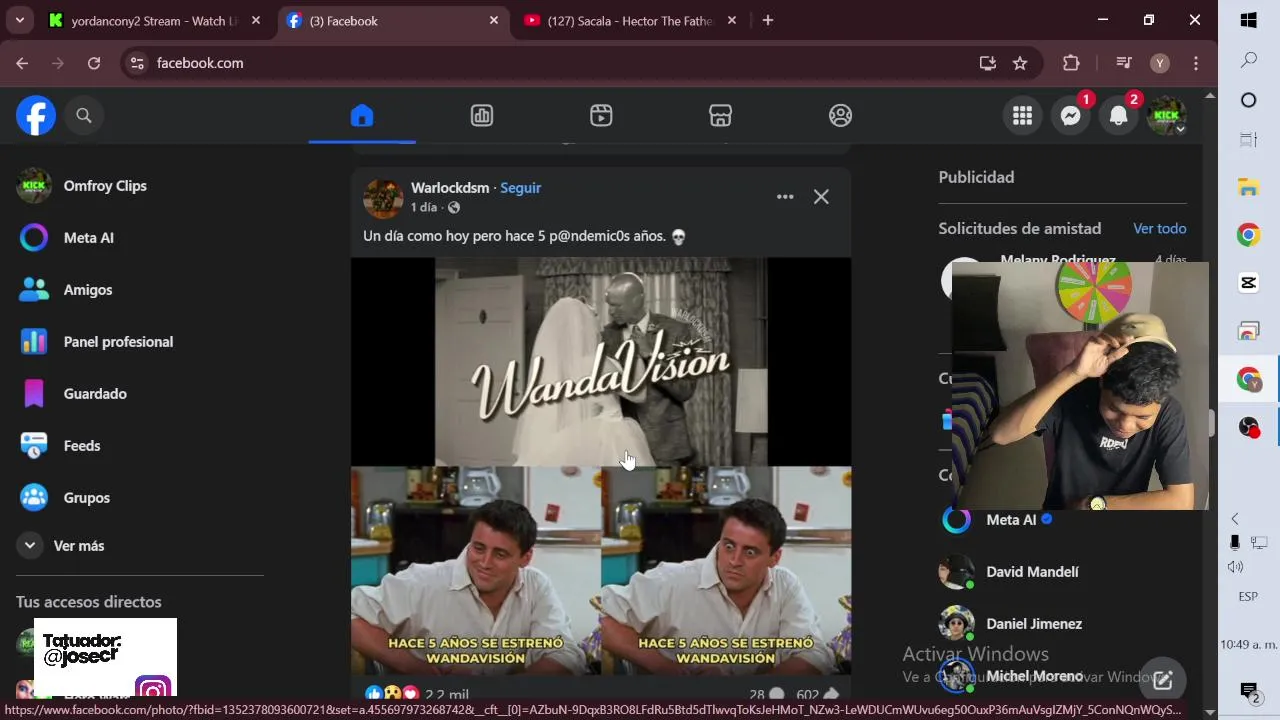The height and width of the screenshot is (720, 1280).
Task: View the post's 602 shares count
Action: pos(817,694)
